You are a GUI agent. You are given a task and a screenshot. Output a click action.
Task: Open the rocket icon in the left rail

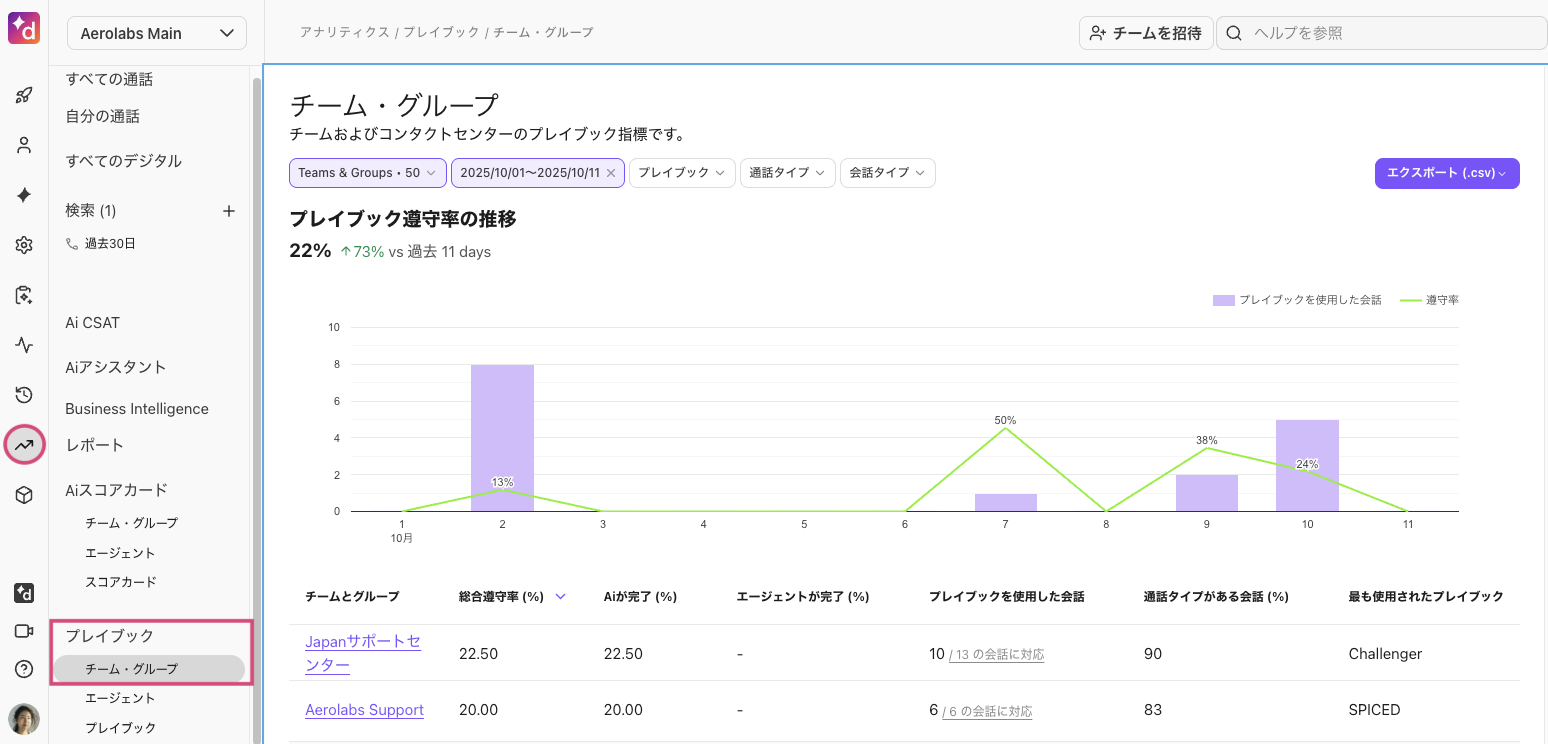coord(24,95)
